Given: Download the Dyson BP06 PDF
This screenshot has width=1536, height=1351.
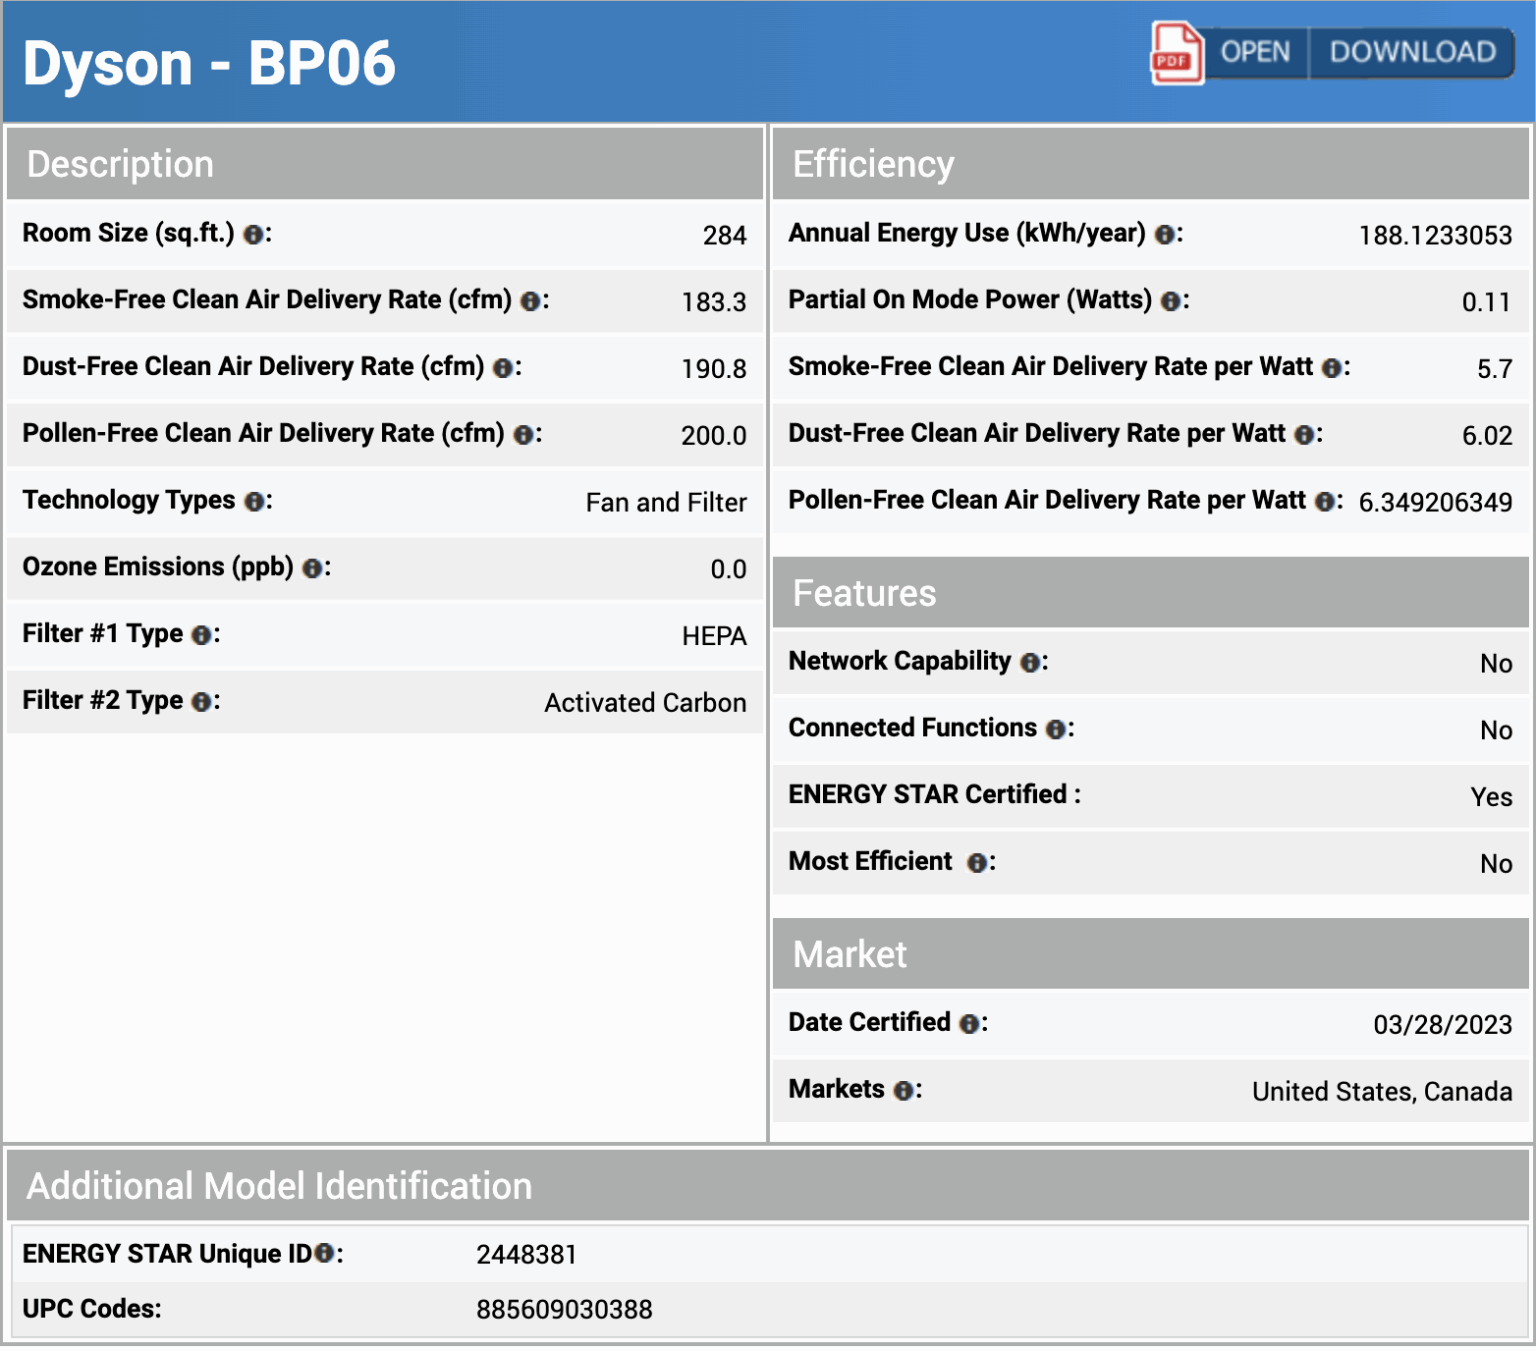Looking at the screenshot, I should coord(1412,52).
